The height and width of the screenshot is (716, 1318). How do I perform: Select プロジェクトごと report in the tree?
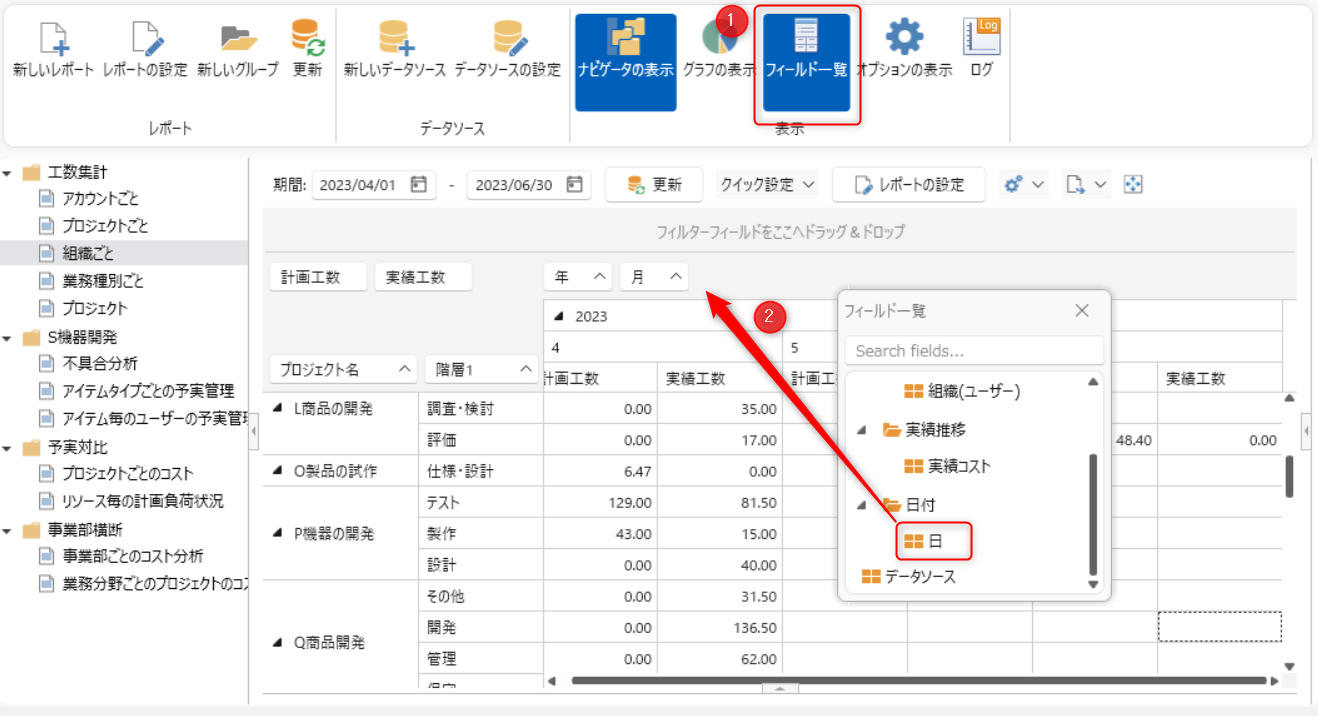[105, 227]
